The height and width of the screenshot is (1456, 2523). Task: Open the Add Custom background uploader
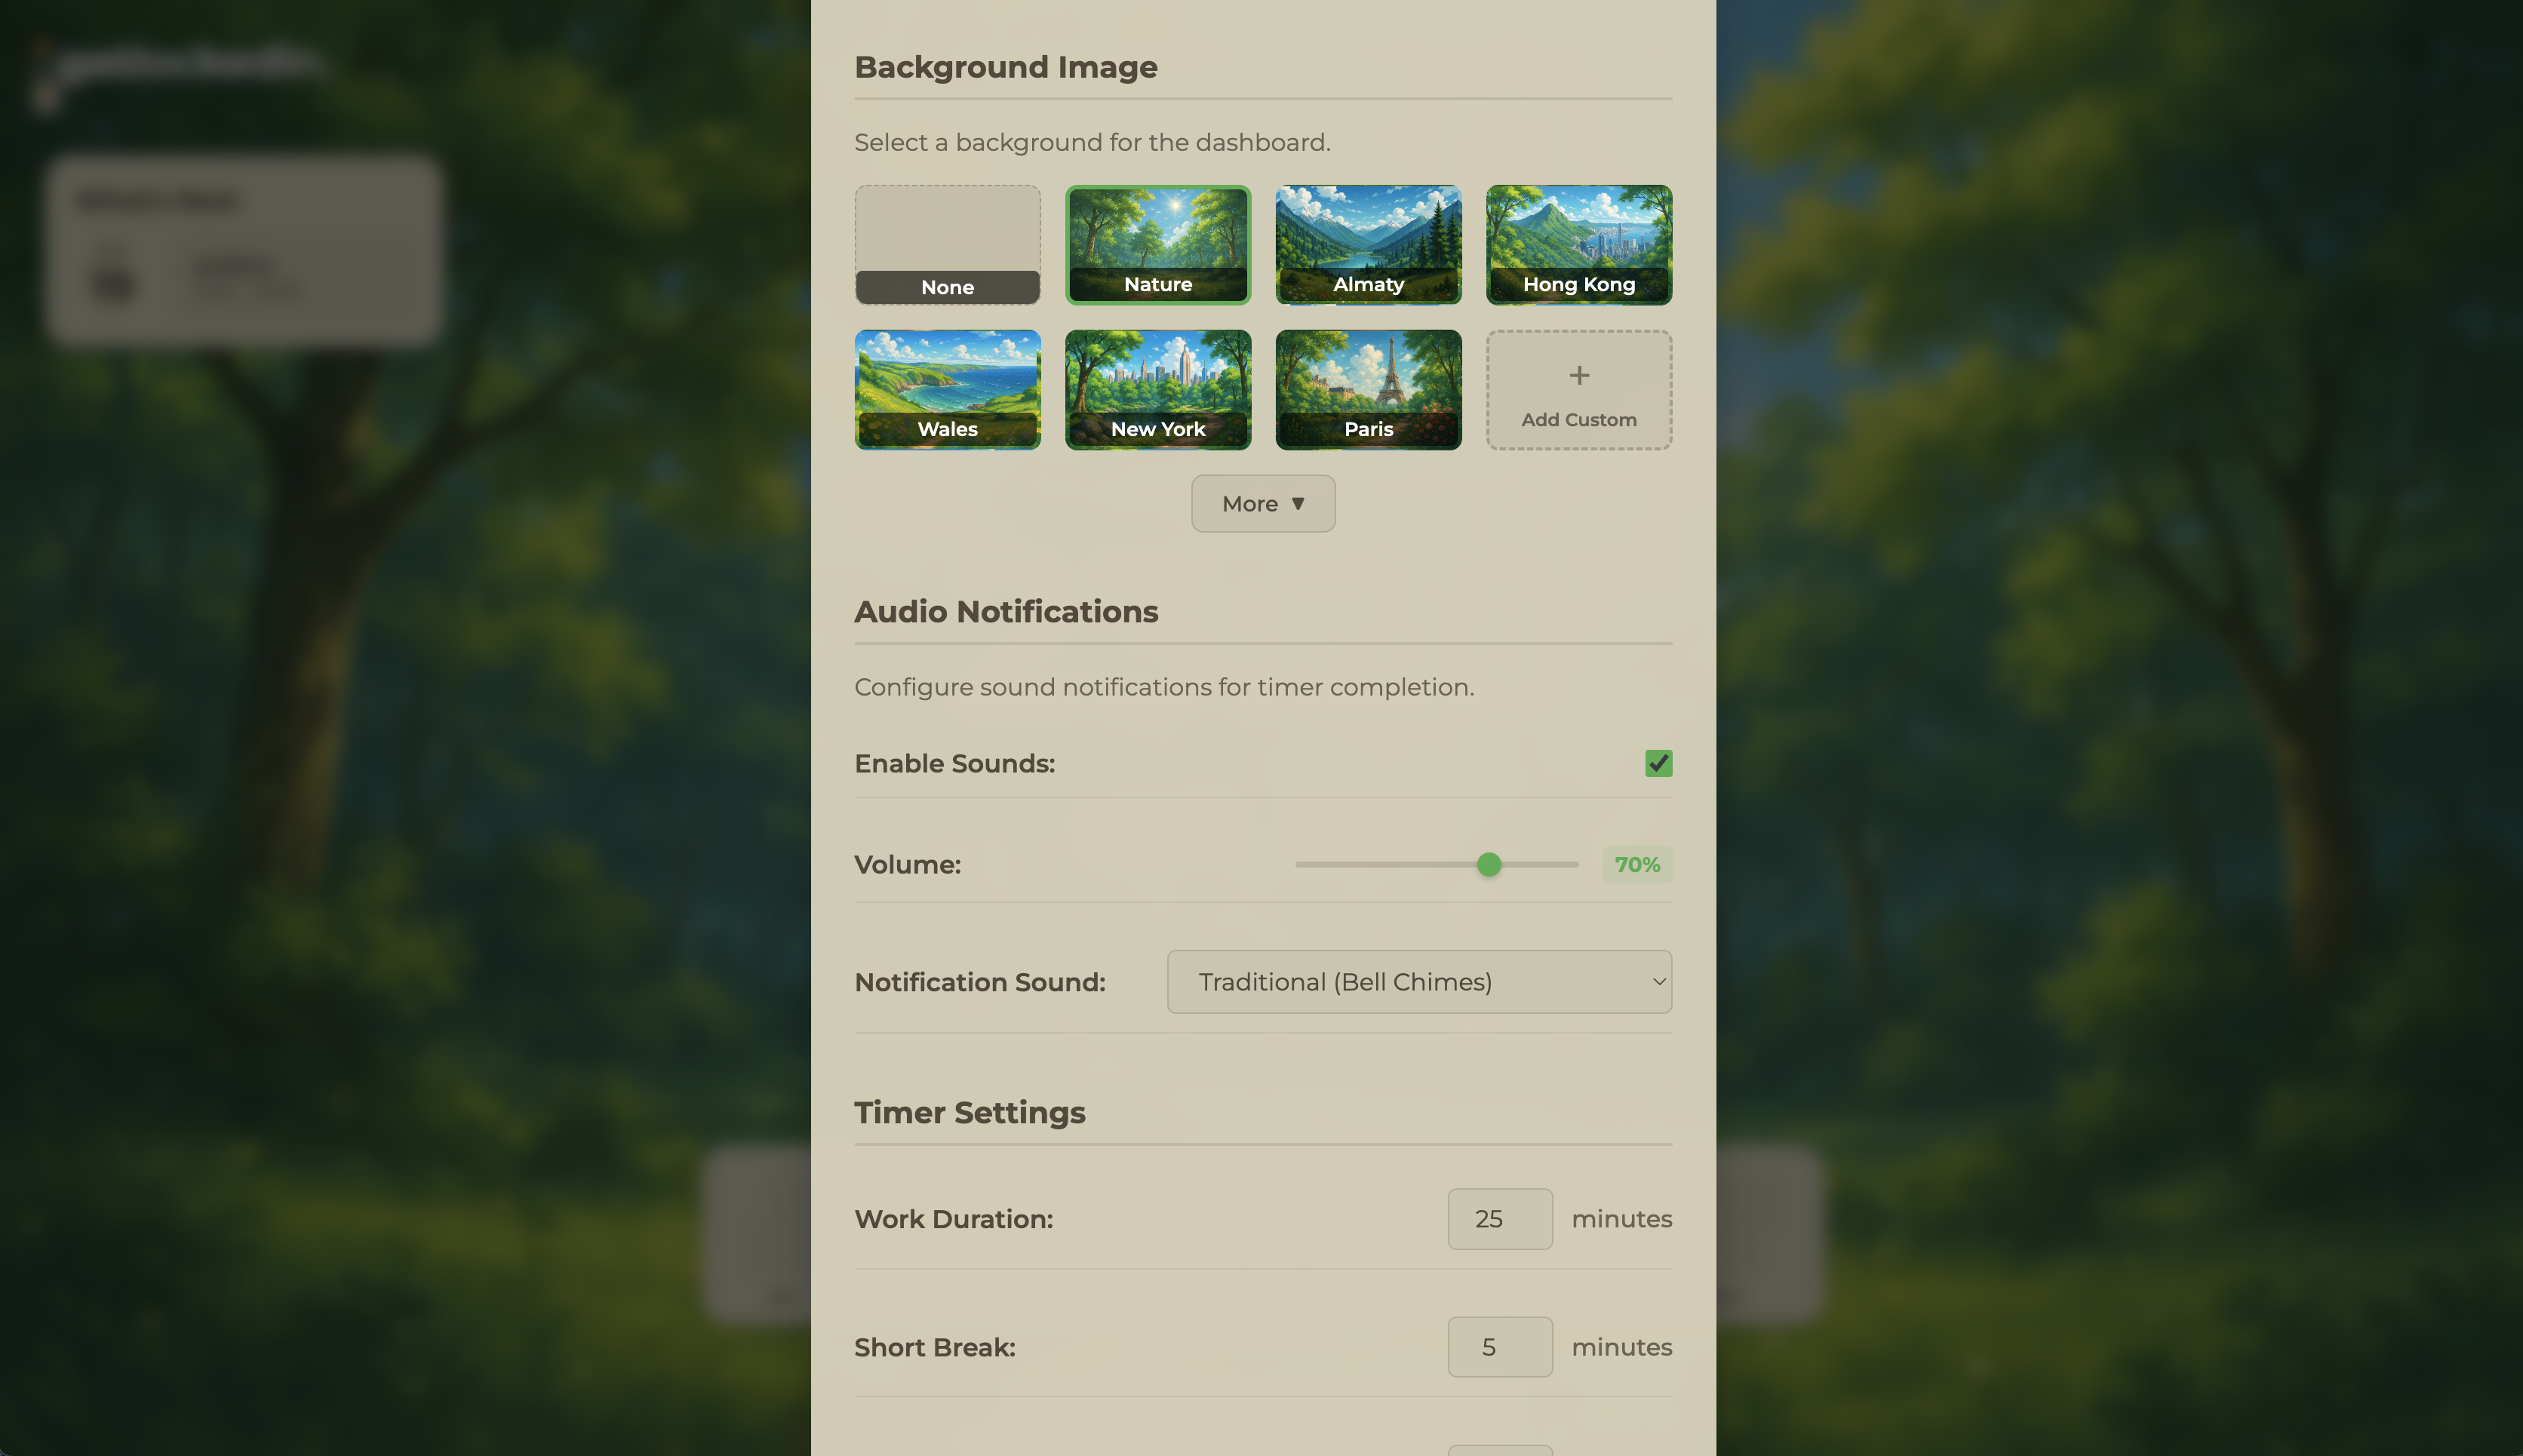pos(1578,390)
